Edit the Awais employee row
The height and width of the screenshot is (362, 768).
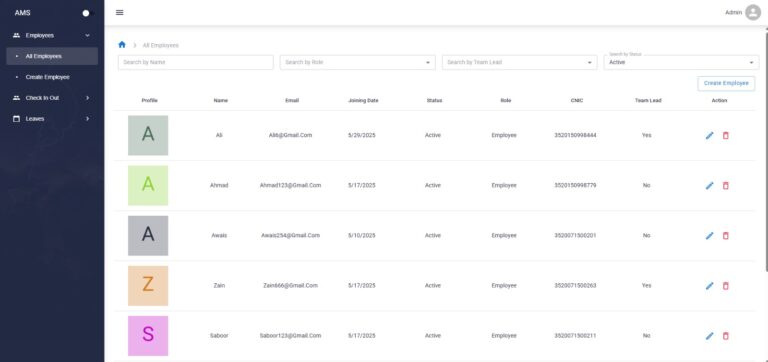click(709, 236)
